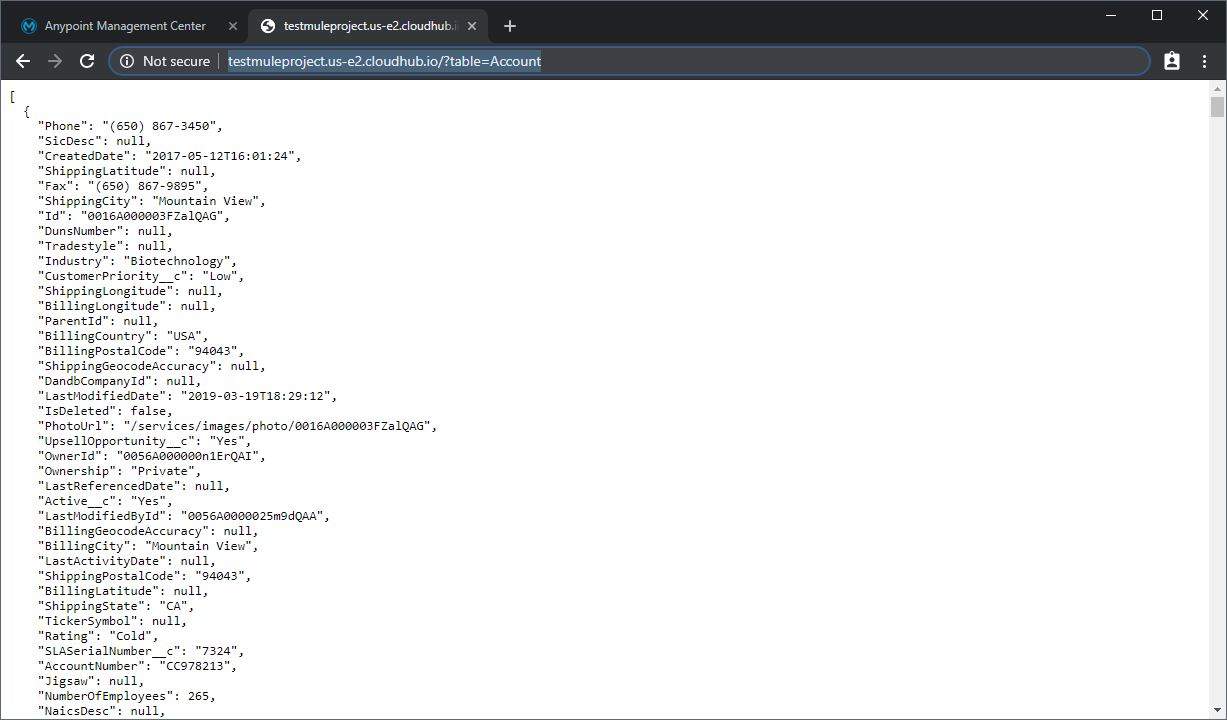
Task: Go back to the previous page
Action: [x=23, y=61]
